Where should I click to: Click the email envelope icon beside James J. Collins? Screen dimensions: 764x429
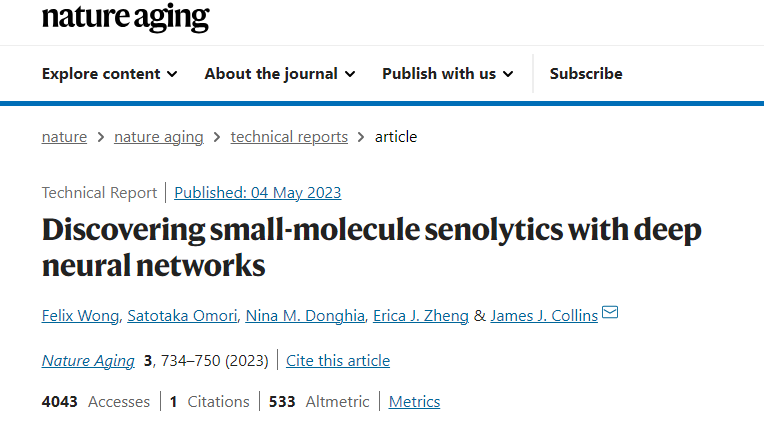click(610, 314)
